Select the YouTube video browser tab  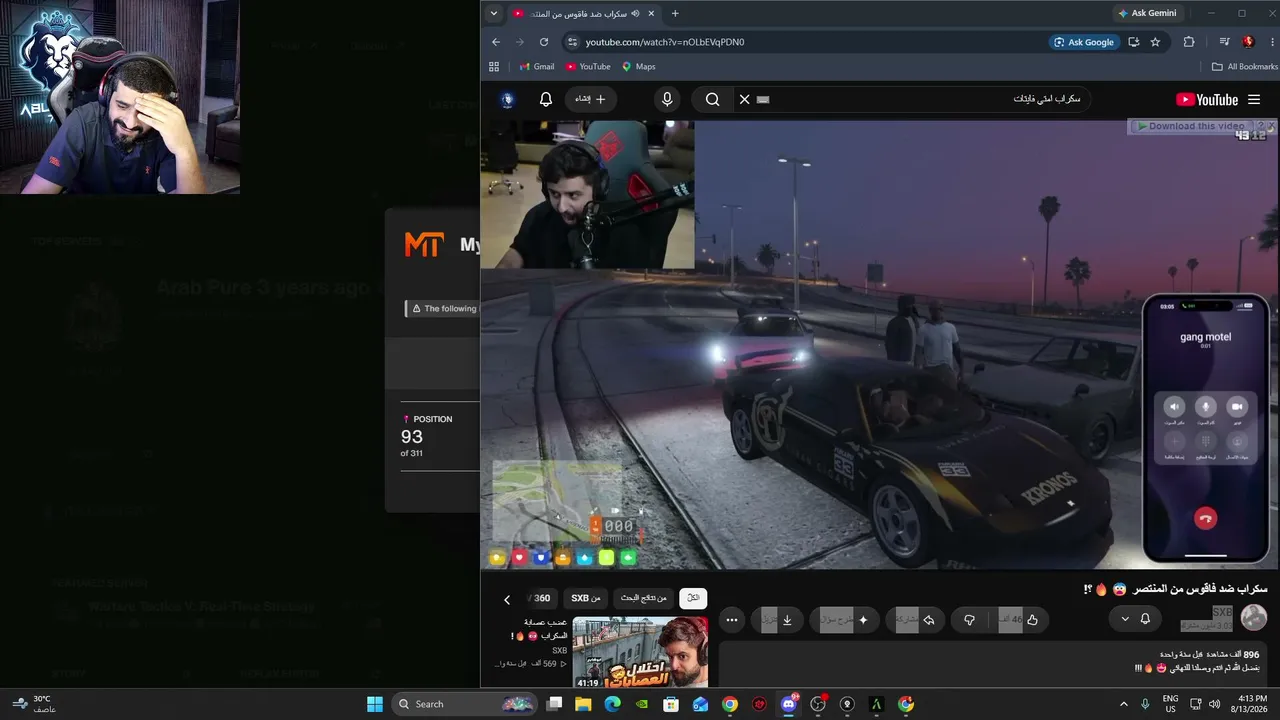[585, 13]
